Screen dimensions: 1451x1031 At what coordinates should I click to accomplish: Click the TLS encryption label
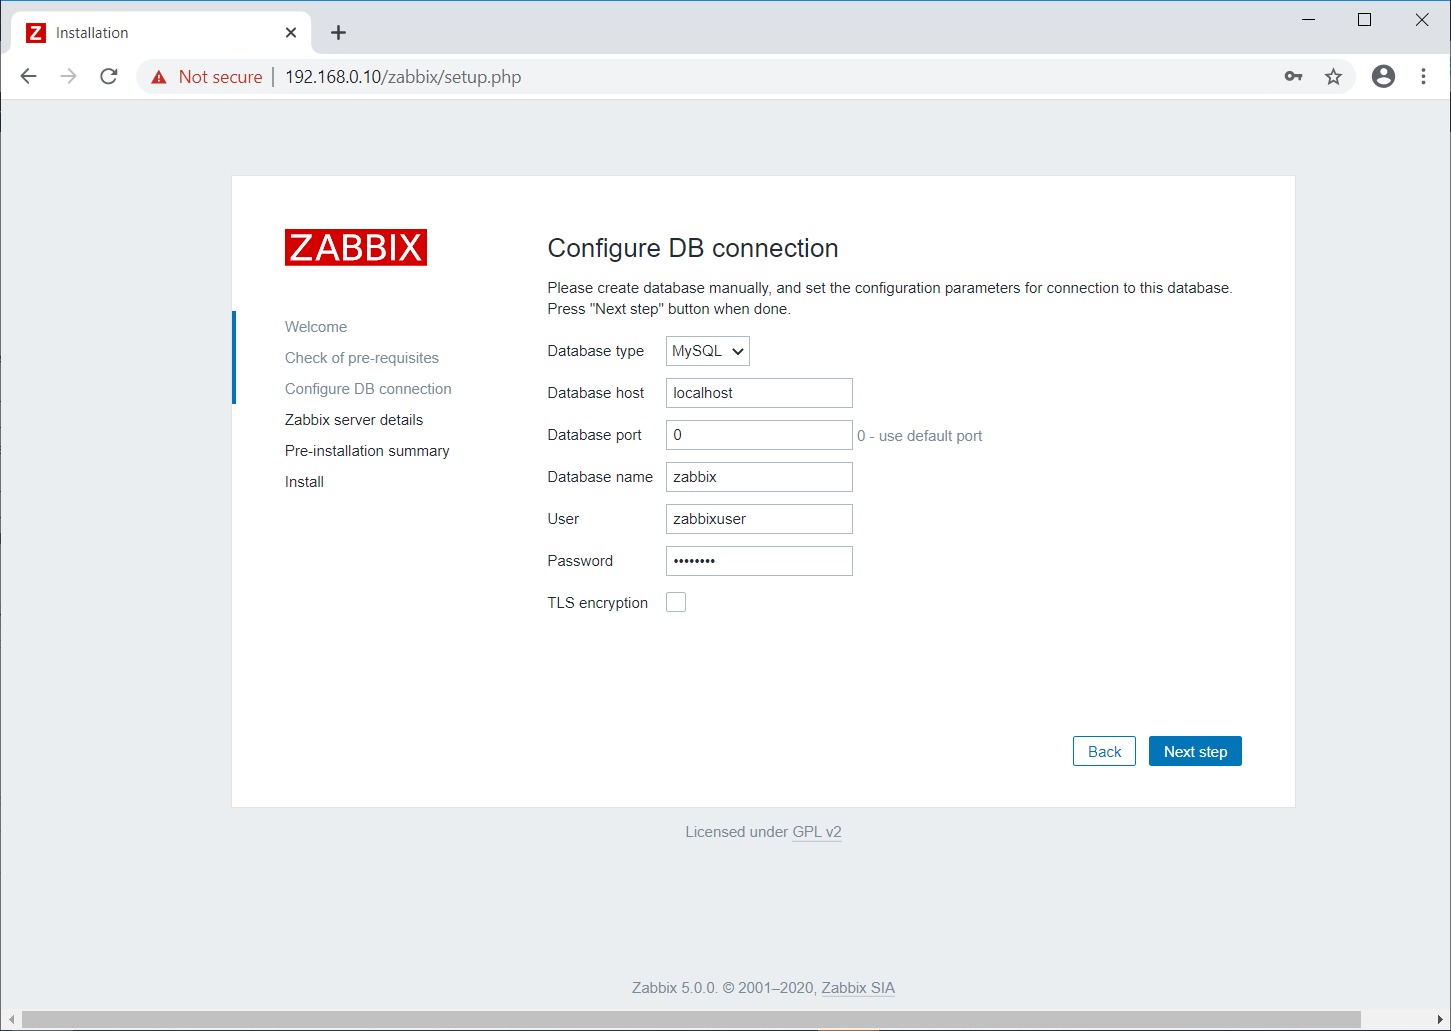pyautogui.click(x=598, y=603)
